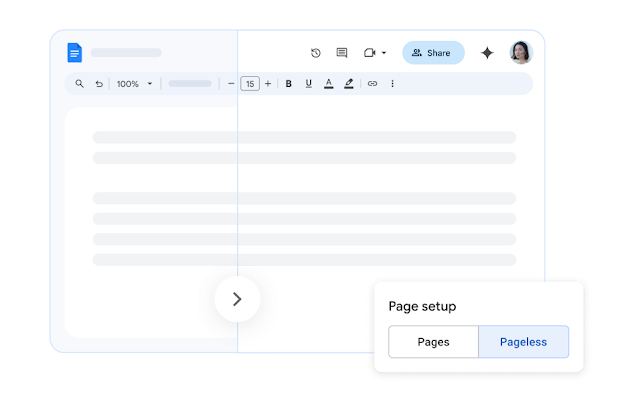The height and width of the screenshot is (402, 632).
Task: Open the video call options dropdown arrow
Action: (x=384, y=53)
